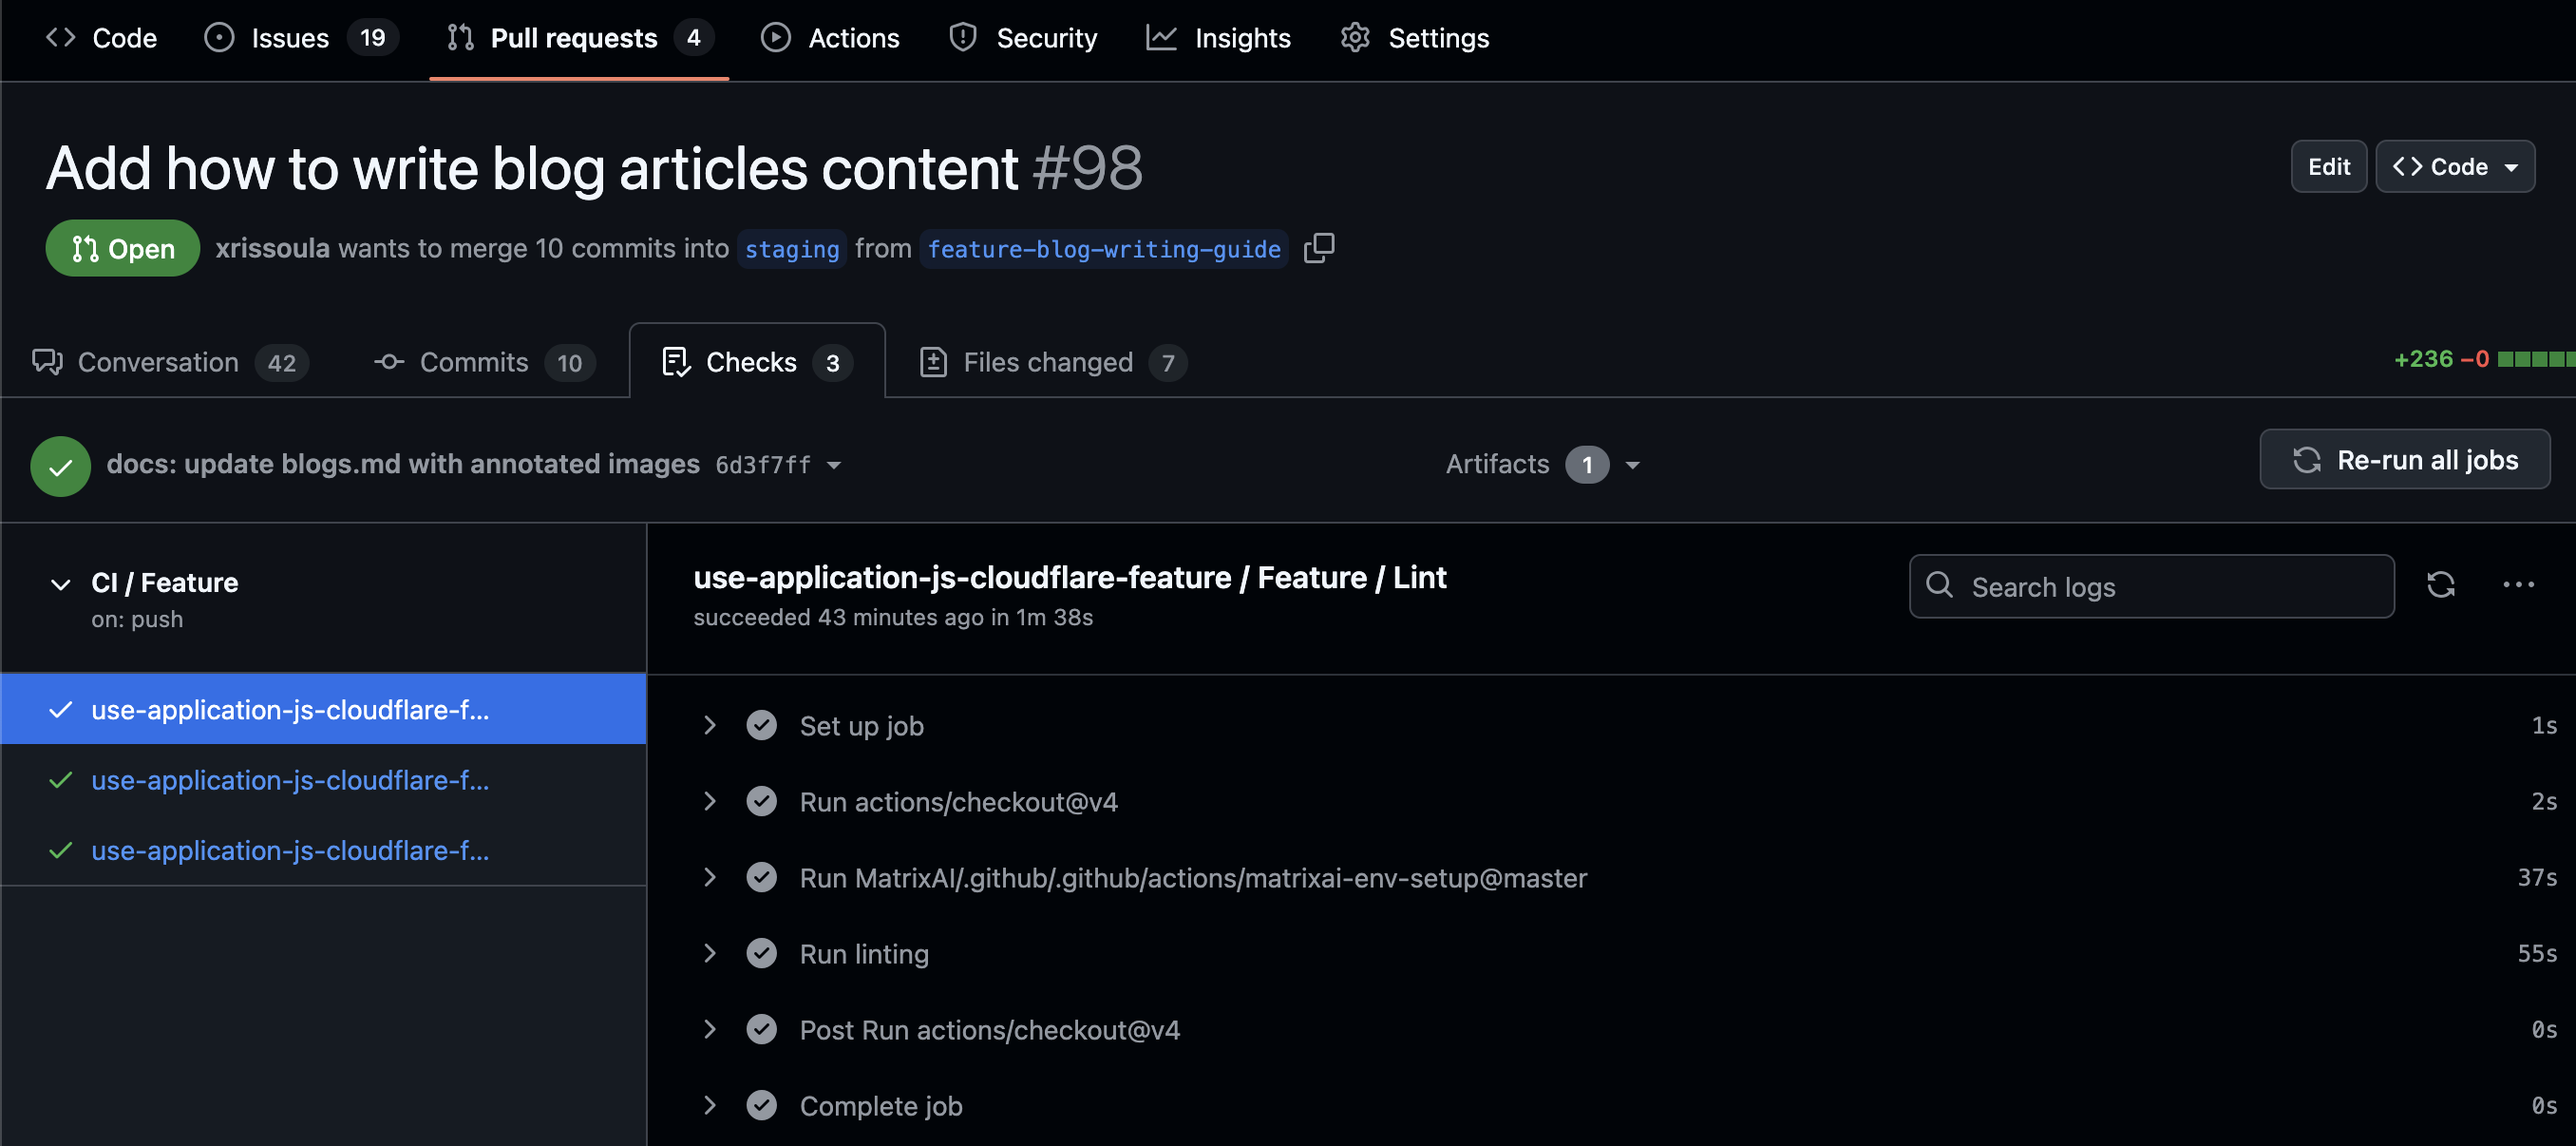Viewport: 2576px width, 1146px height.
Task: Click the Insights graph icon
Action: pos(1161,37)
